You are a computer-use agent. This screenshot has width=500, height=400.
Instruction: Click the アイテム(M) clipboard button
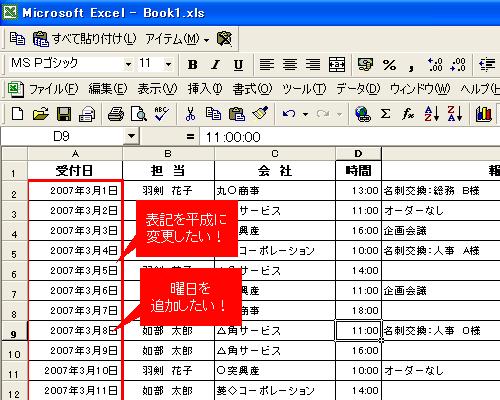(177, 39)
